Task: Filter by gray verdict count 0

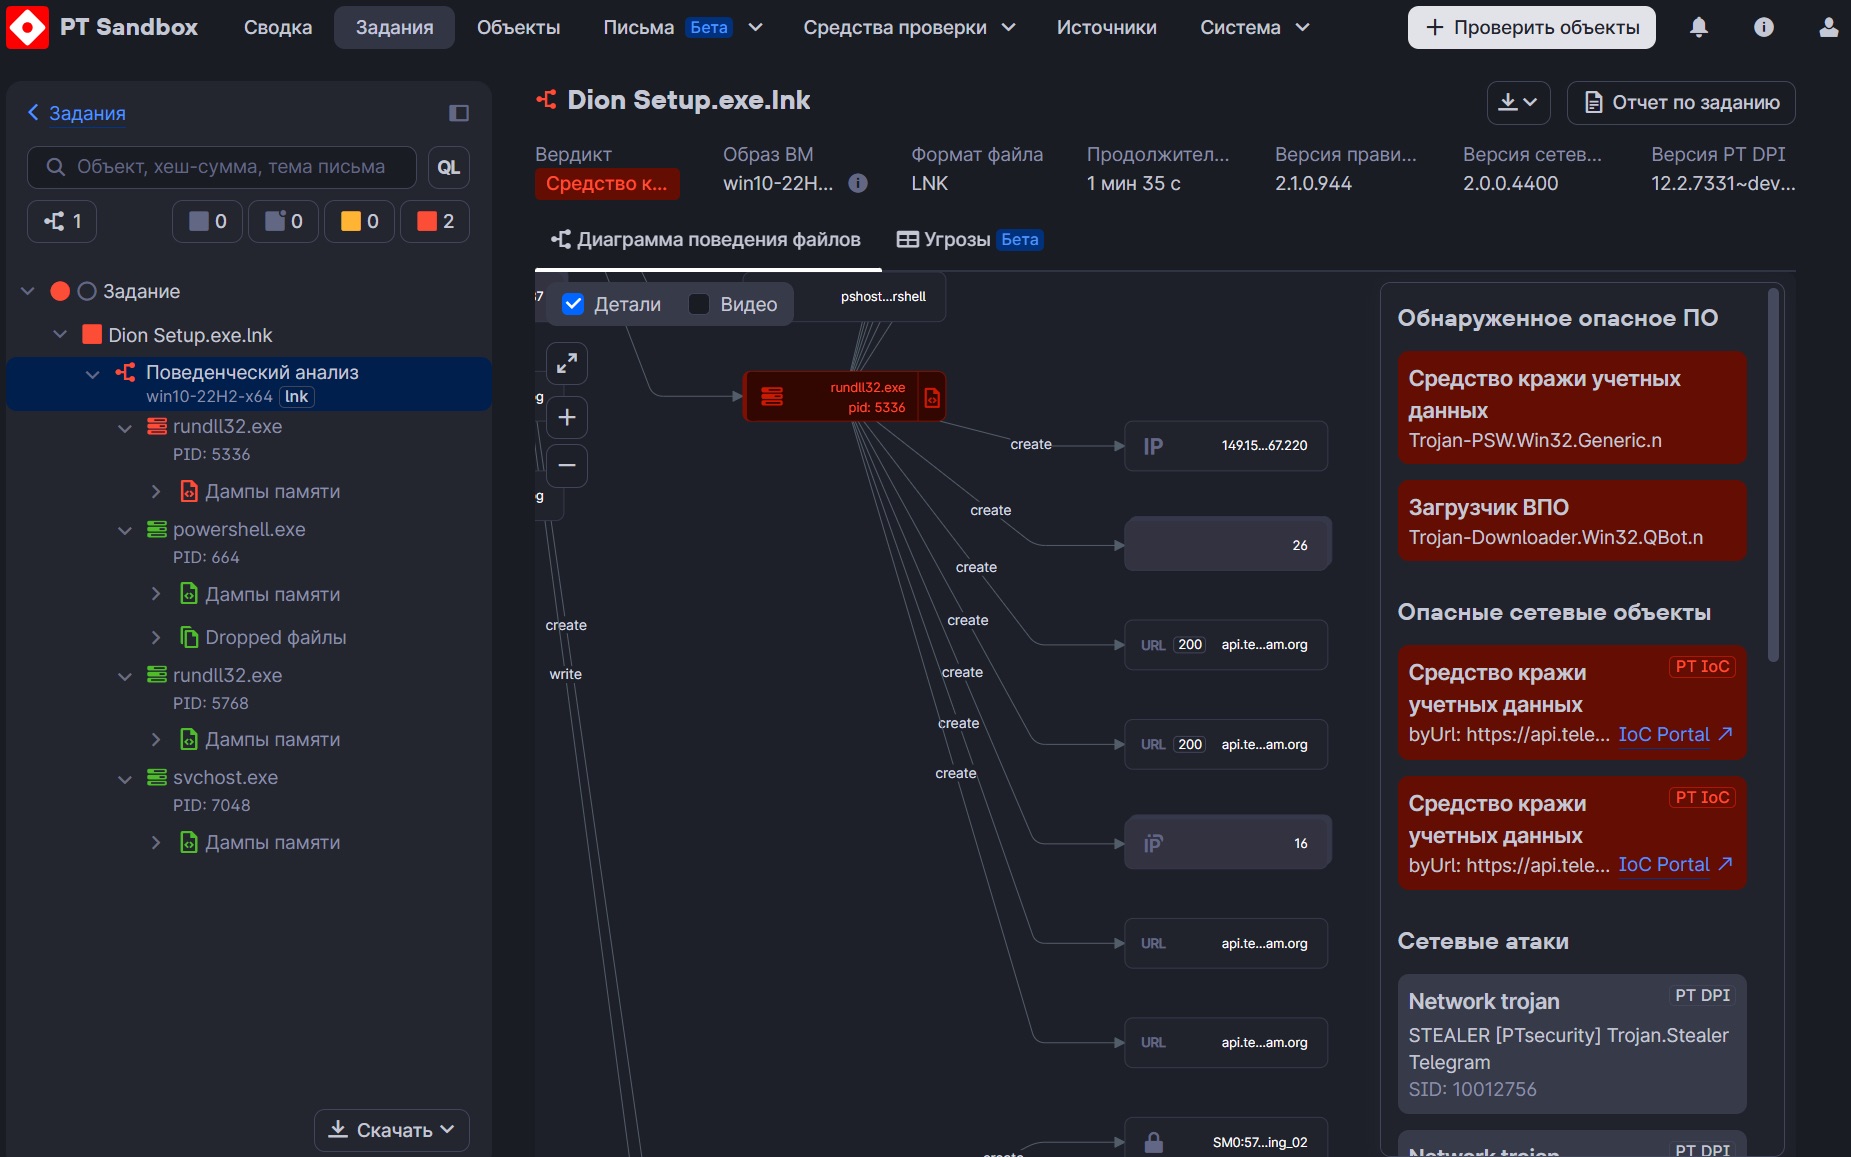Action: [x=208, y=221]
